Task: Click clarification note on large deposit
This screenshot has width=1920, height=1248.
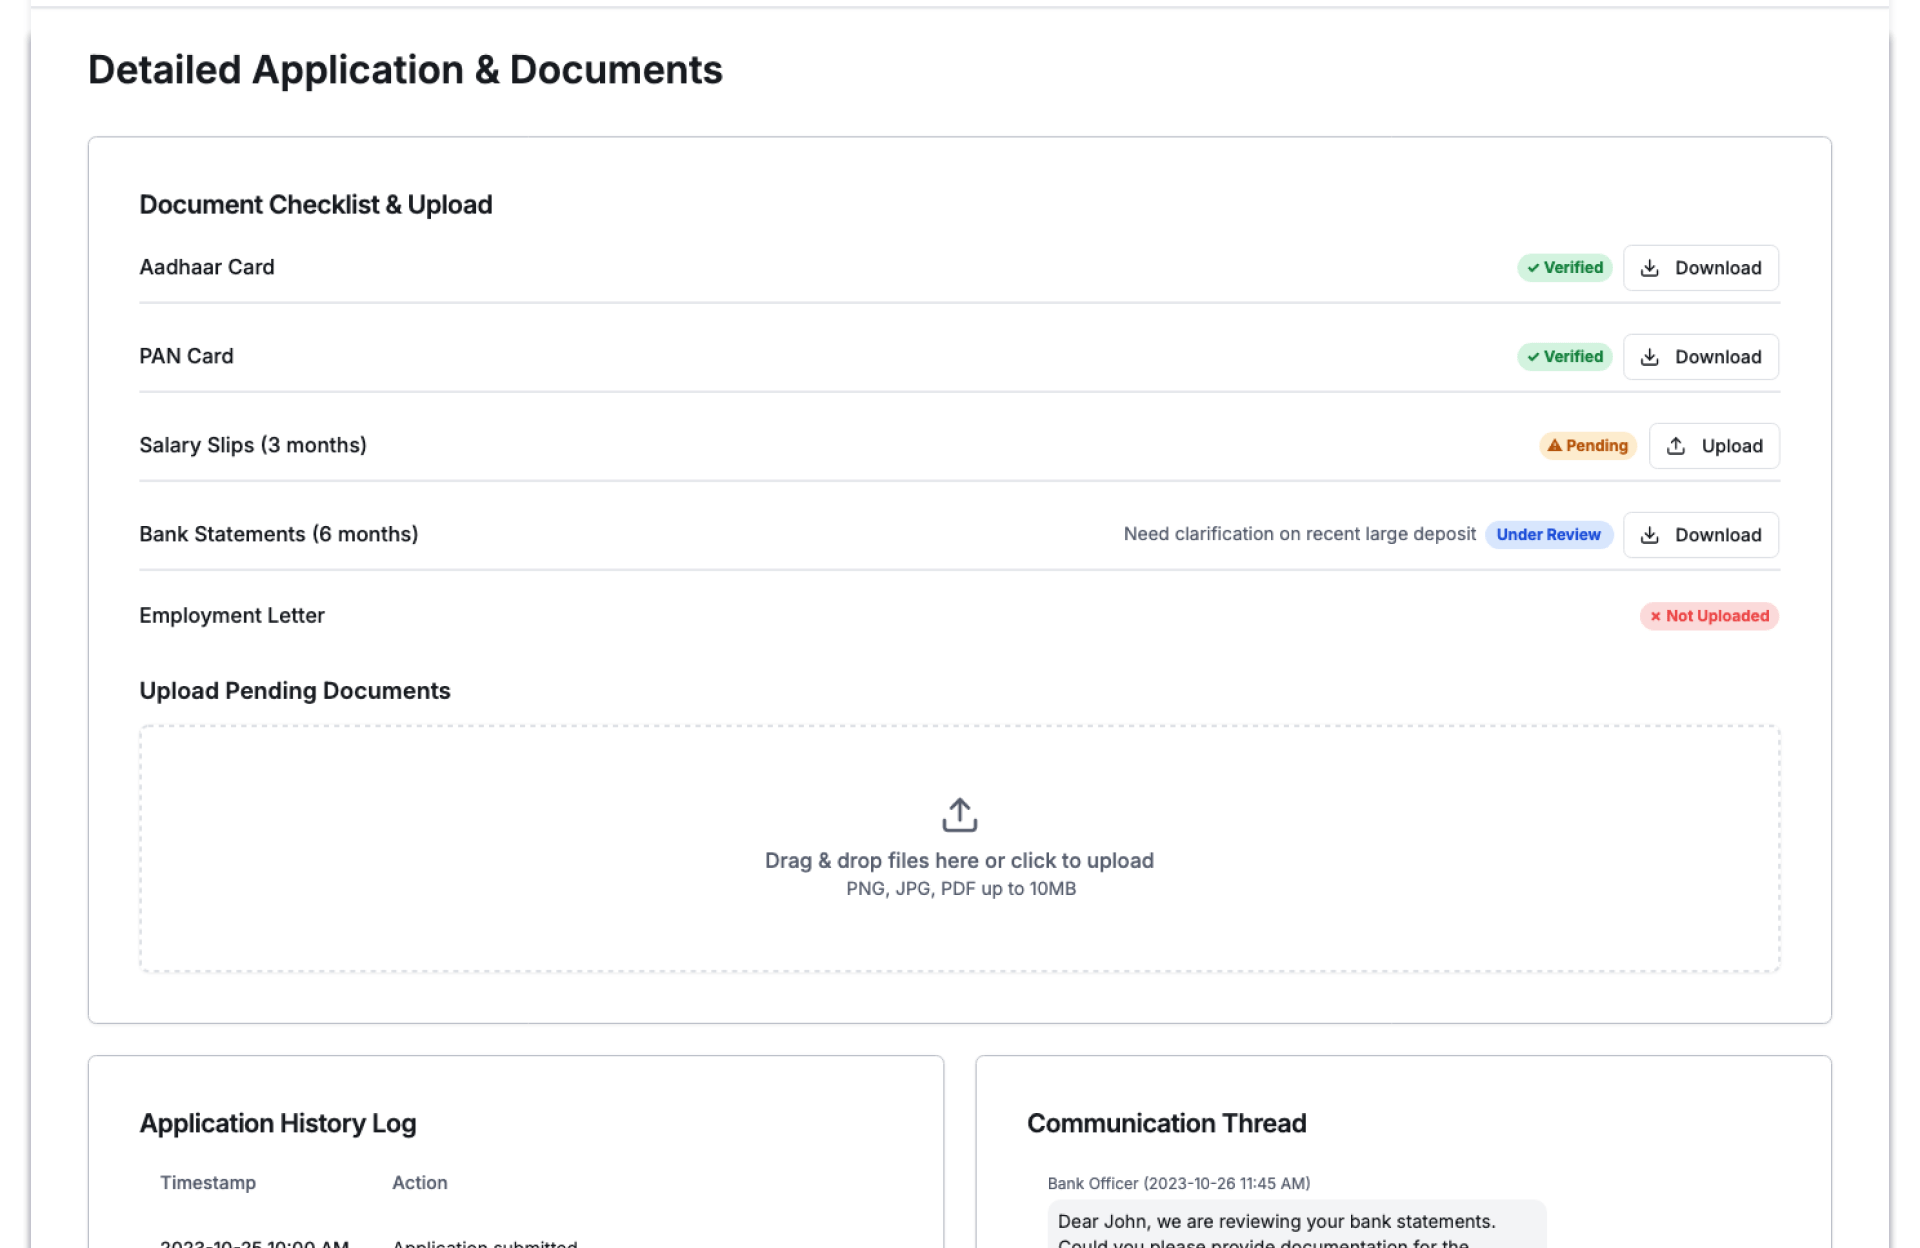Action: pyautogui.click(x=1298, y=535)
